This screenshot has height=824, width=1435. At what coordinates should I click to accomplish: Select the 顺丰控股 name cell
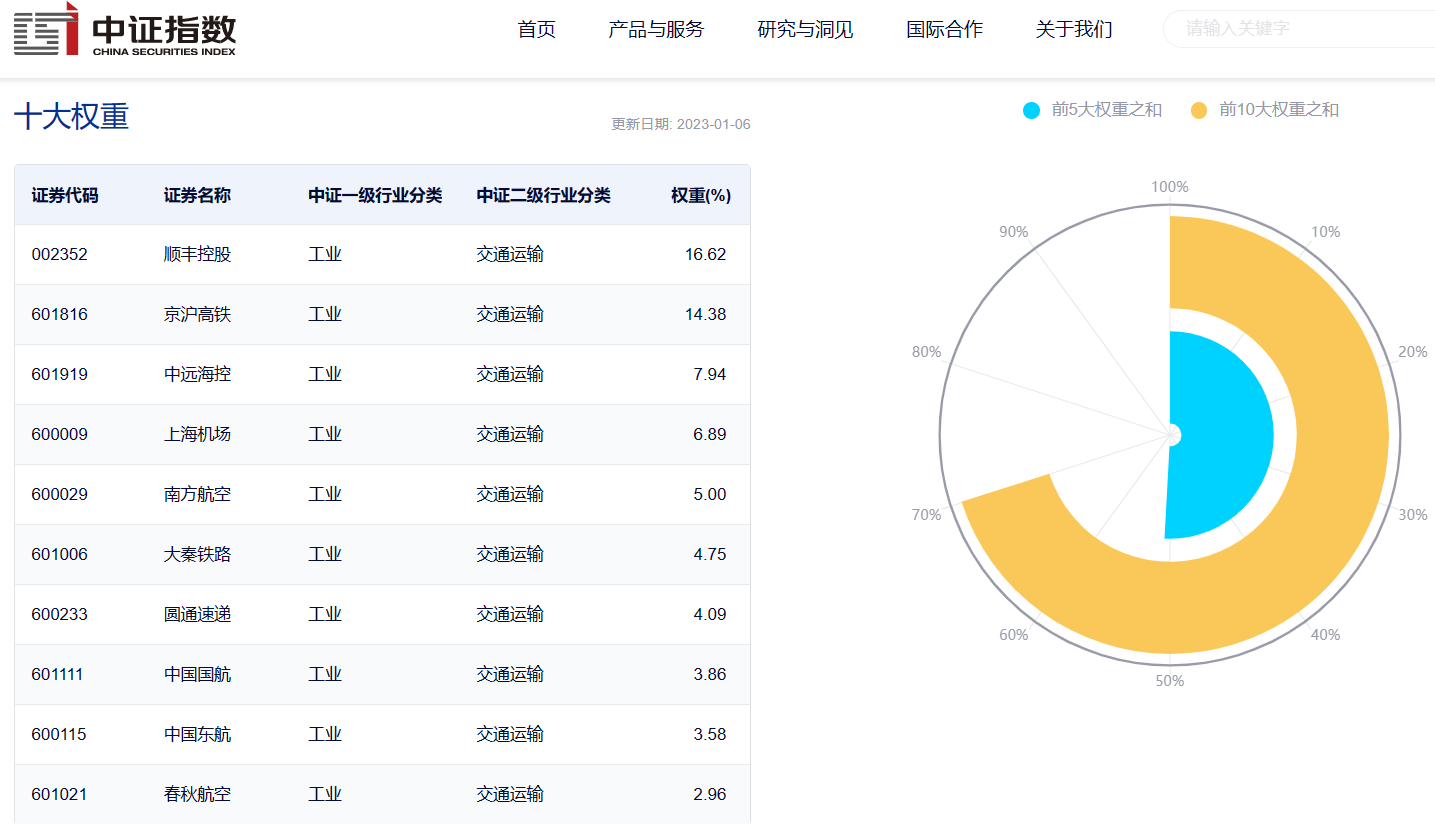point(197,254)
